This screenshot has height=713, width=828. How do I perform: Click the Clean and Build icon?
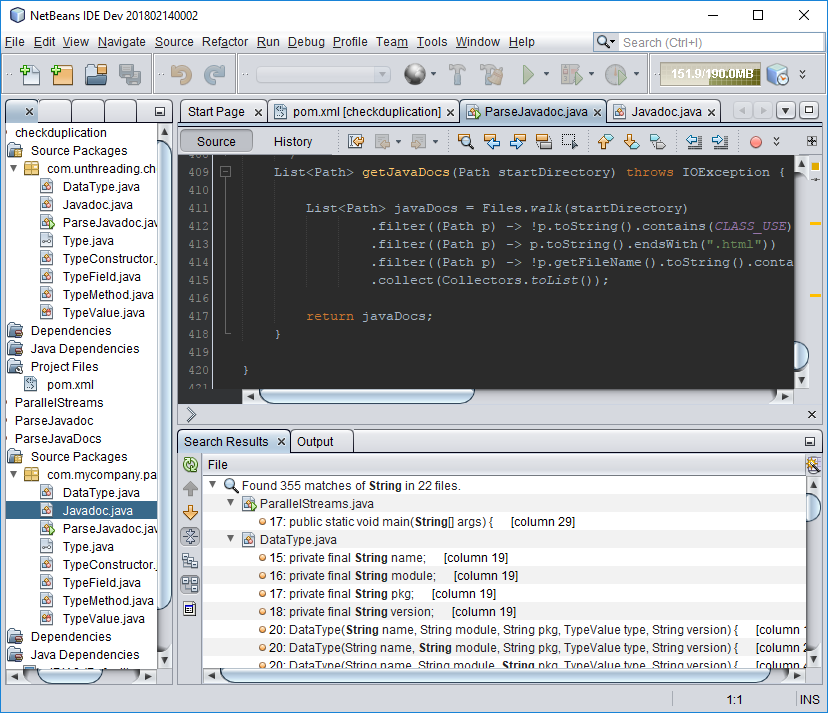click(492, 74)
